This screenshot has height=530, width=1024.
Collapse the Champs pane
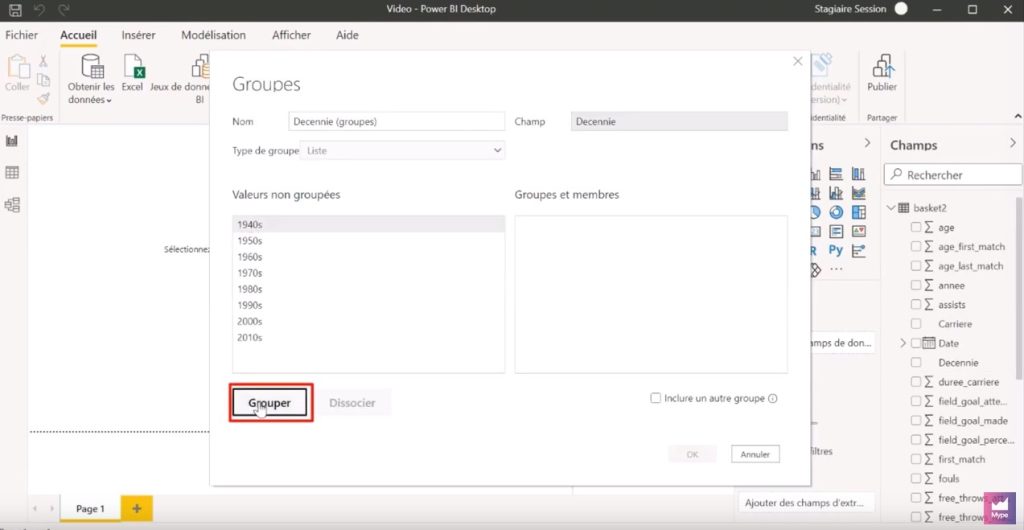[x=1012, y=143]
